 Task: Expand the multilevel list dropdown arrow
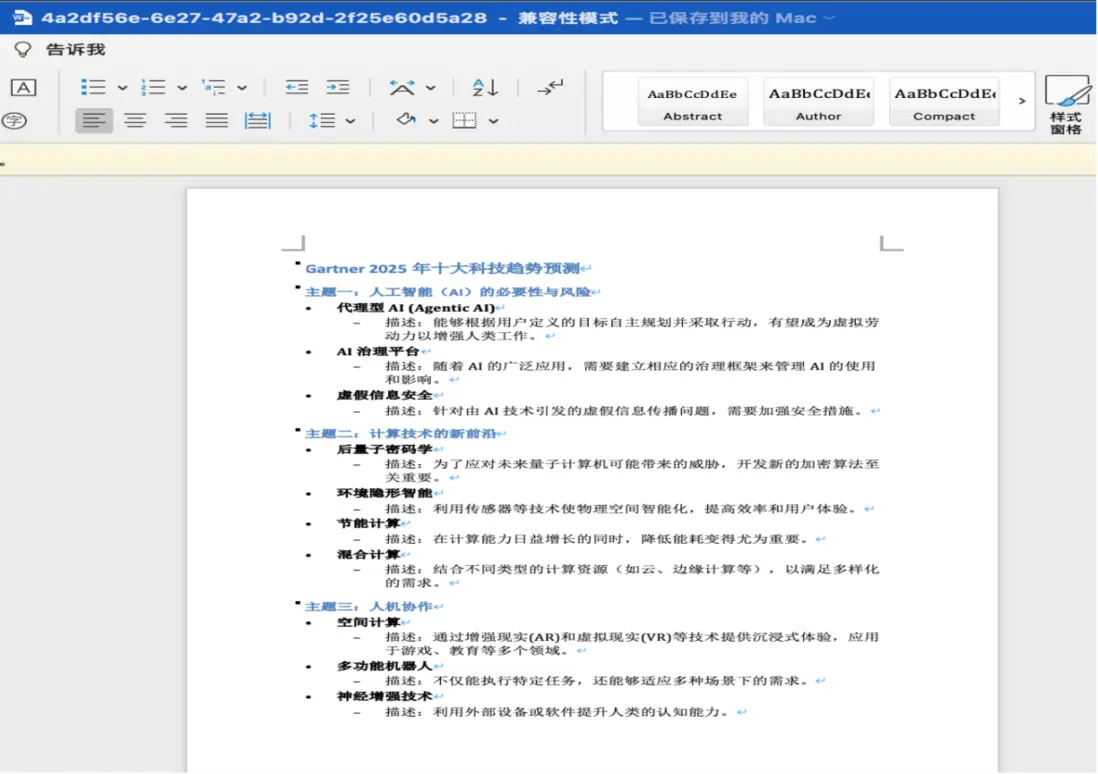[x=242, y=88]
